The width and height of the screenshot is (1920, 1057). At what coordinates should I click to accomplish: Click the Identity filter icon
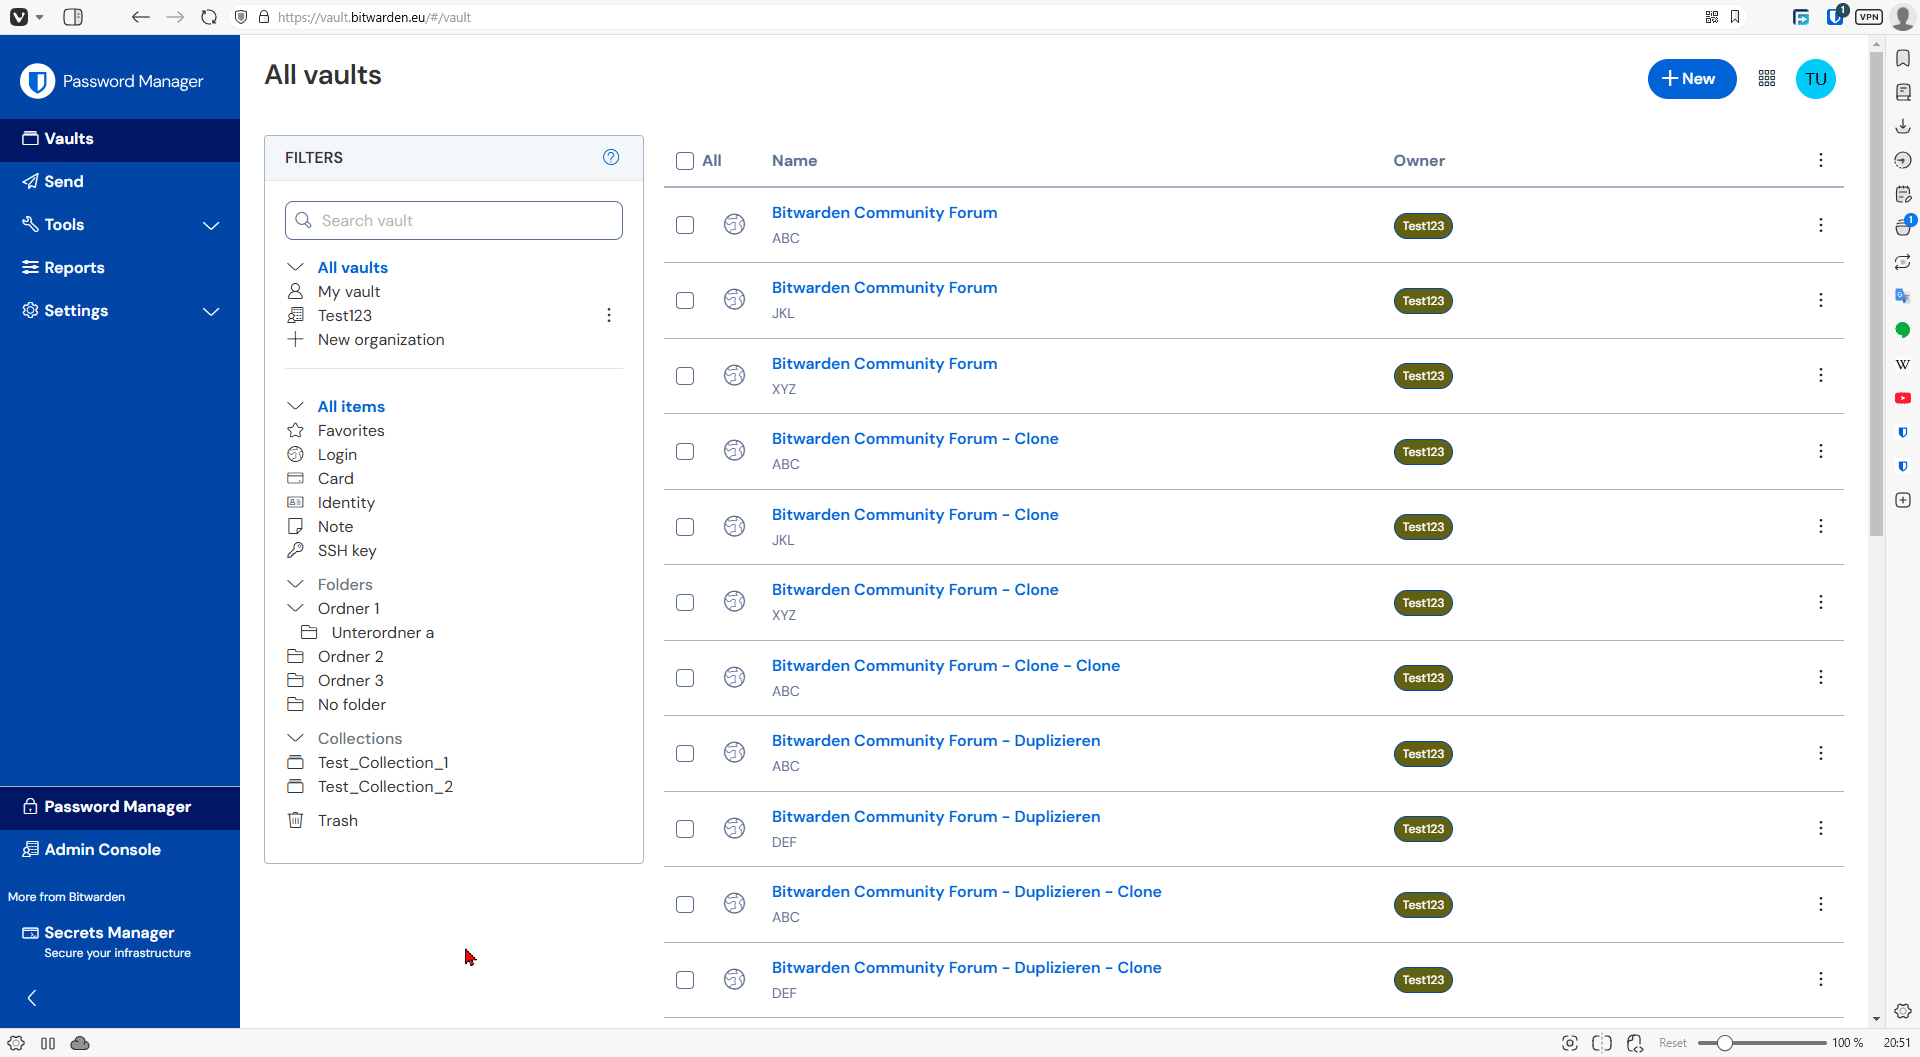click(x=295, y=502)
